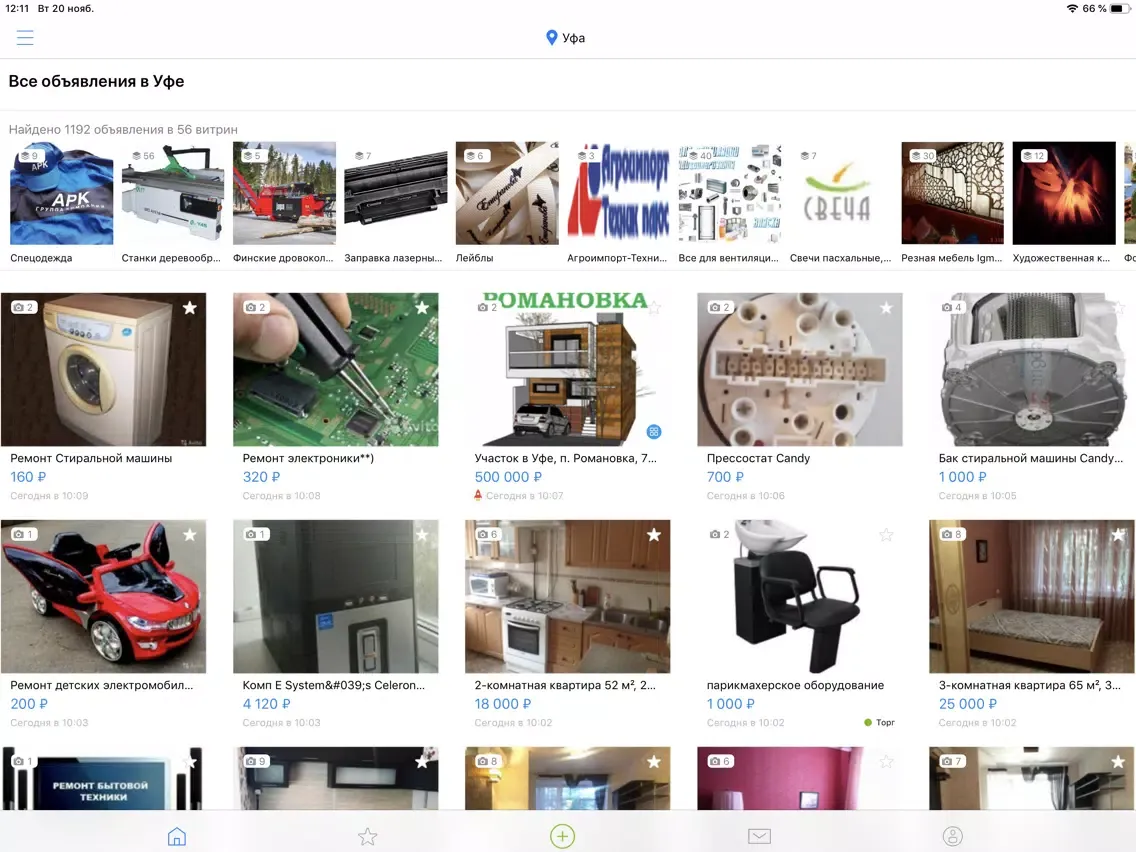Open the Бак стиральной машины Candy title

tap(1030, 458)
